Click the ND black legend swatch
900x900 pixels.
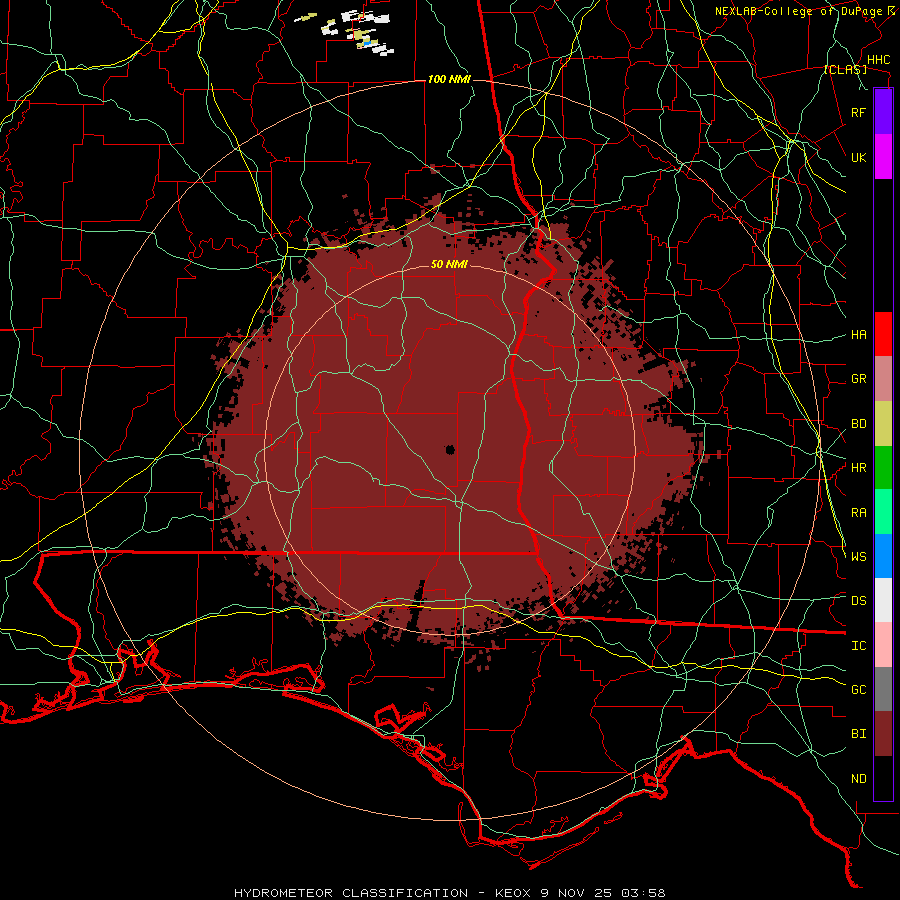tap(883, 778)
